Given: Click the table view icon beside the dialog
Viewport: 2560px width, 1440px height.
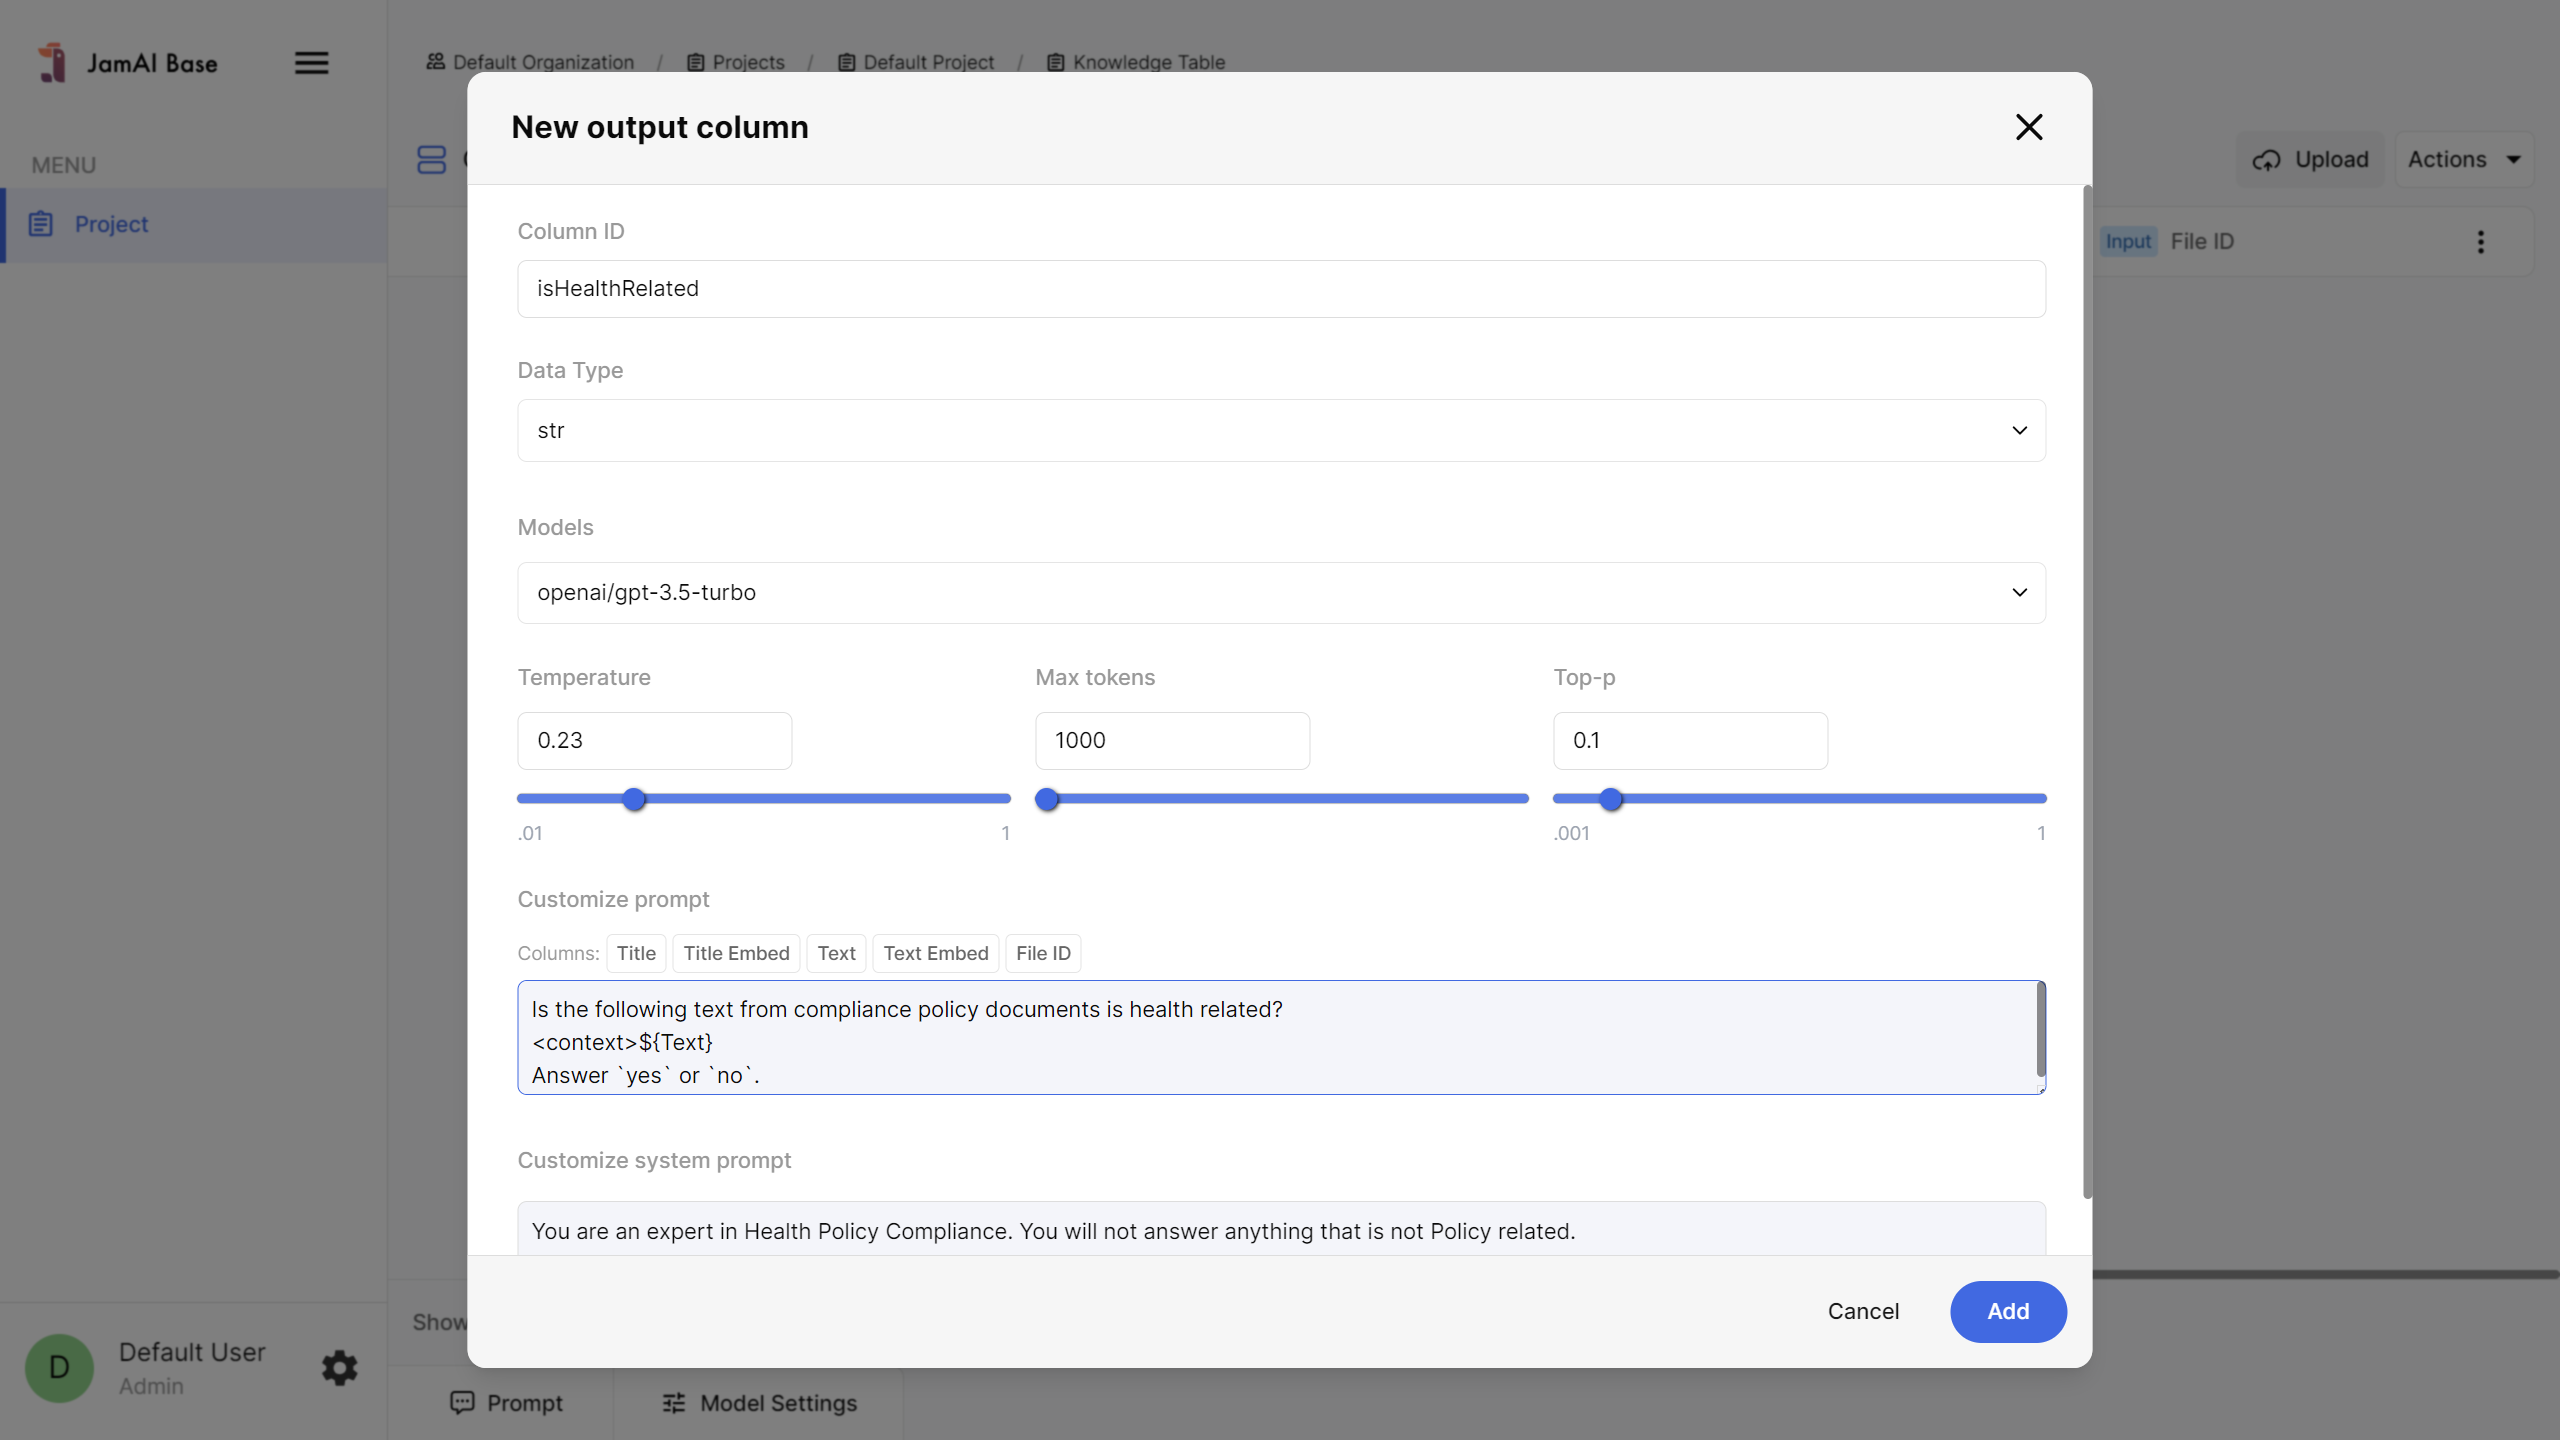Looking at the screenshot, I should 431,160.
